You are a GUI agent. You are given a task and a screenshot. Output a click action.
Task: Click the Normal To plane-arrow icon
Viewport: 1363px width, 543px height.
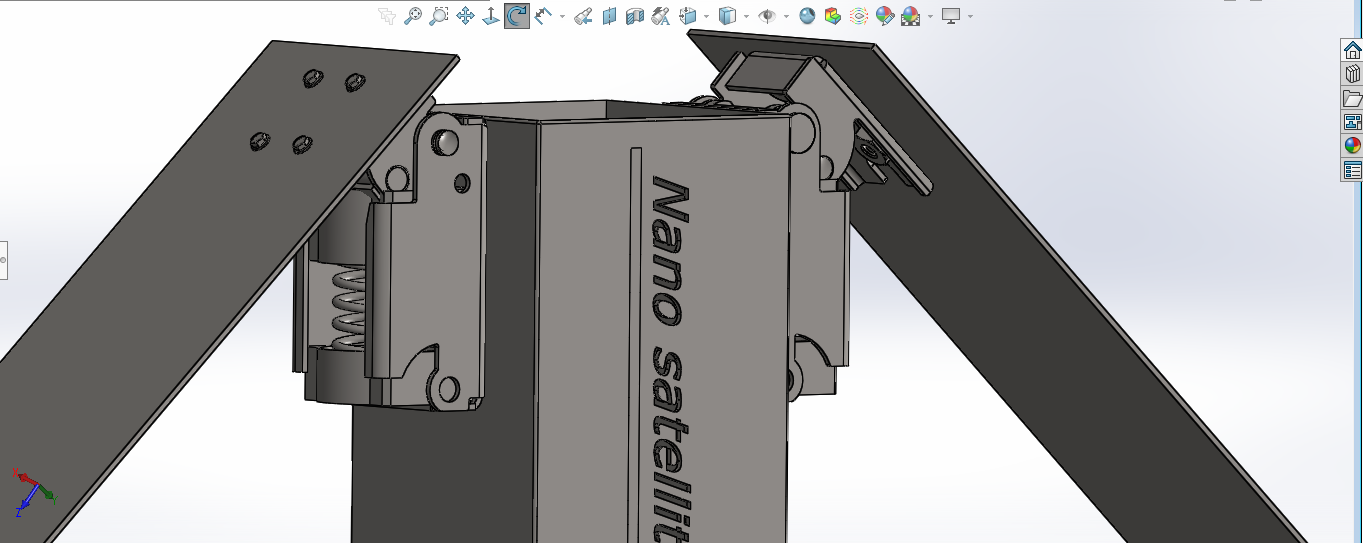[x=491, y=16]
